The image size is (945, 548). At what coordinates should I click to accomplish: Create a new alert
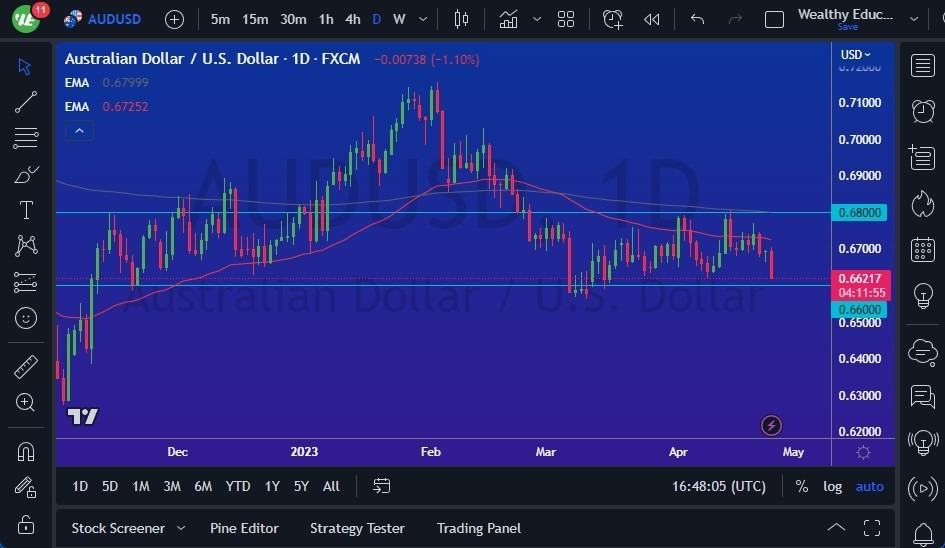[612, 19]
